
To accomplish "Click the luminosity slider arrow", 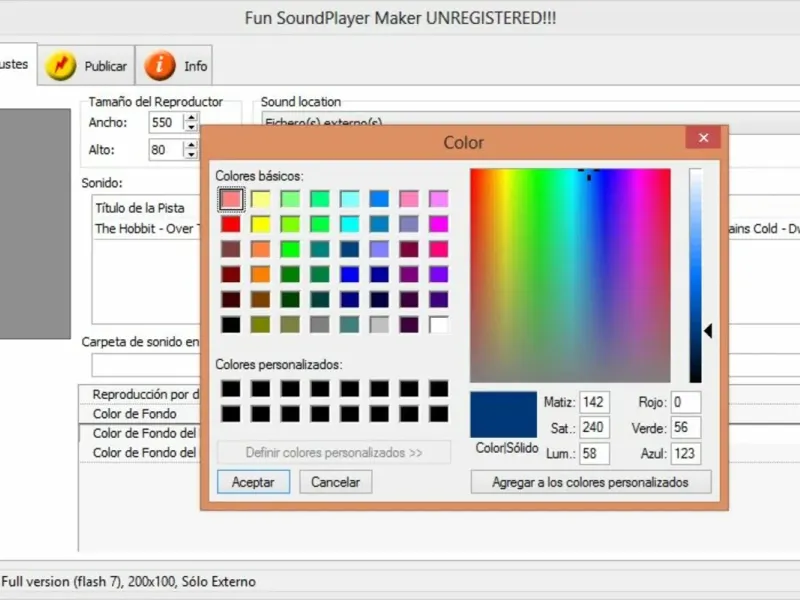I will pyautogui.click(x=708, y=331).
